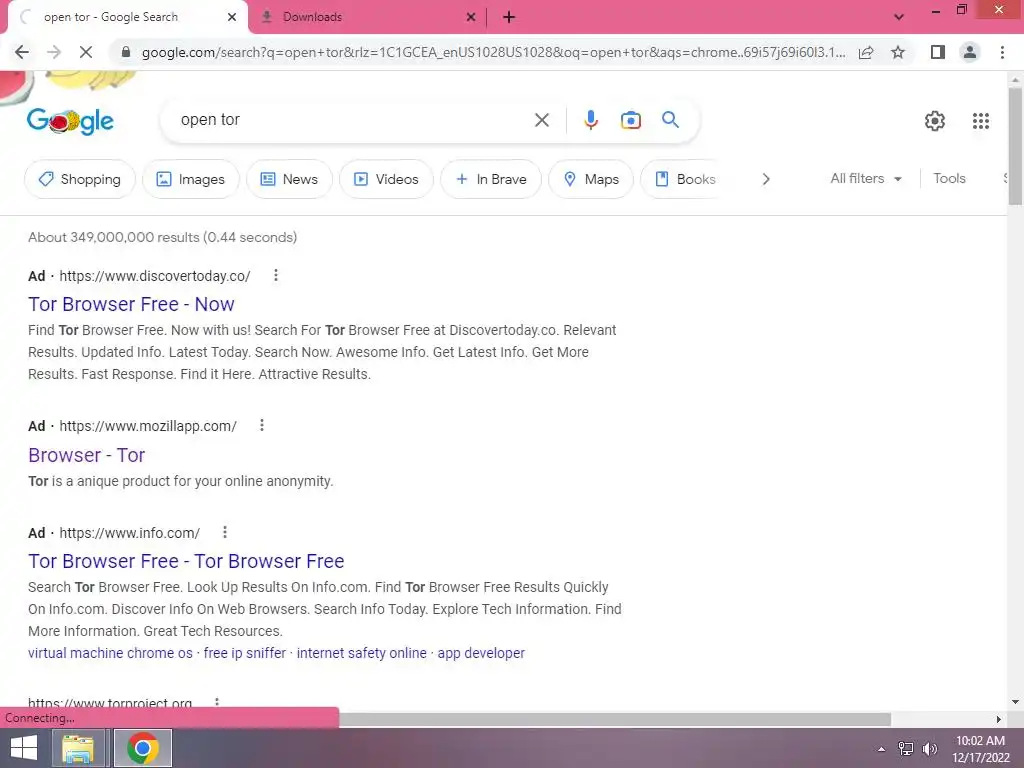Expand the All filters dropdown

[866, 178]
